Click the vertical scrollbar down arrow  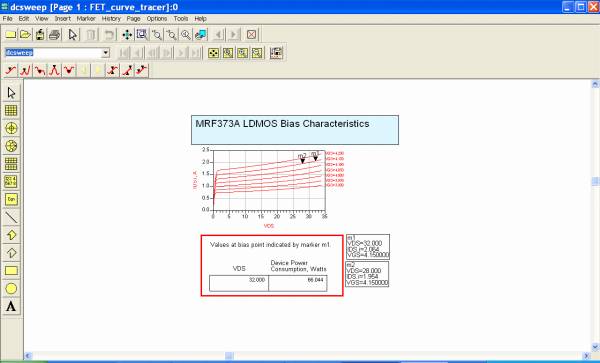(595, 347)
